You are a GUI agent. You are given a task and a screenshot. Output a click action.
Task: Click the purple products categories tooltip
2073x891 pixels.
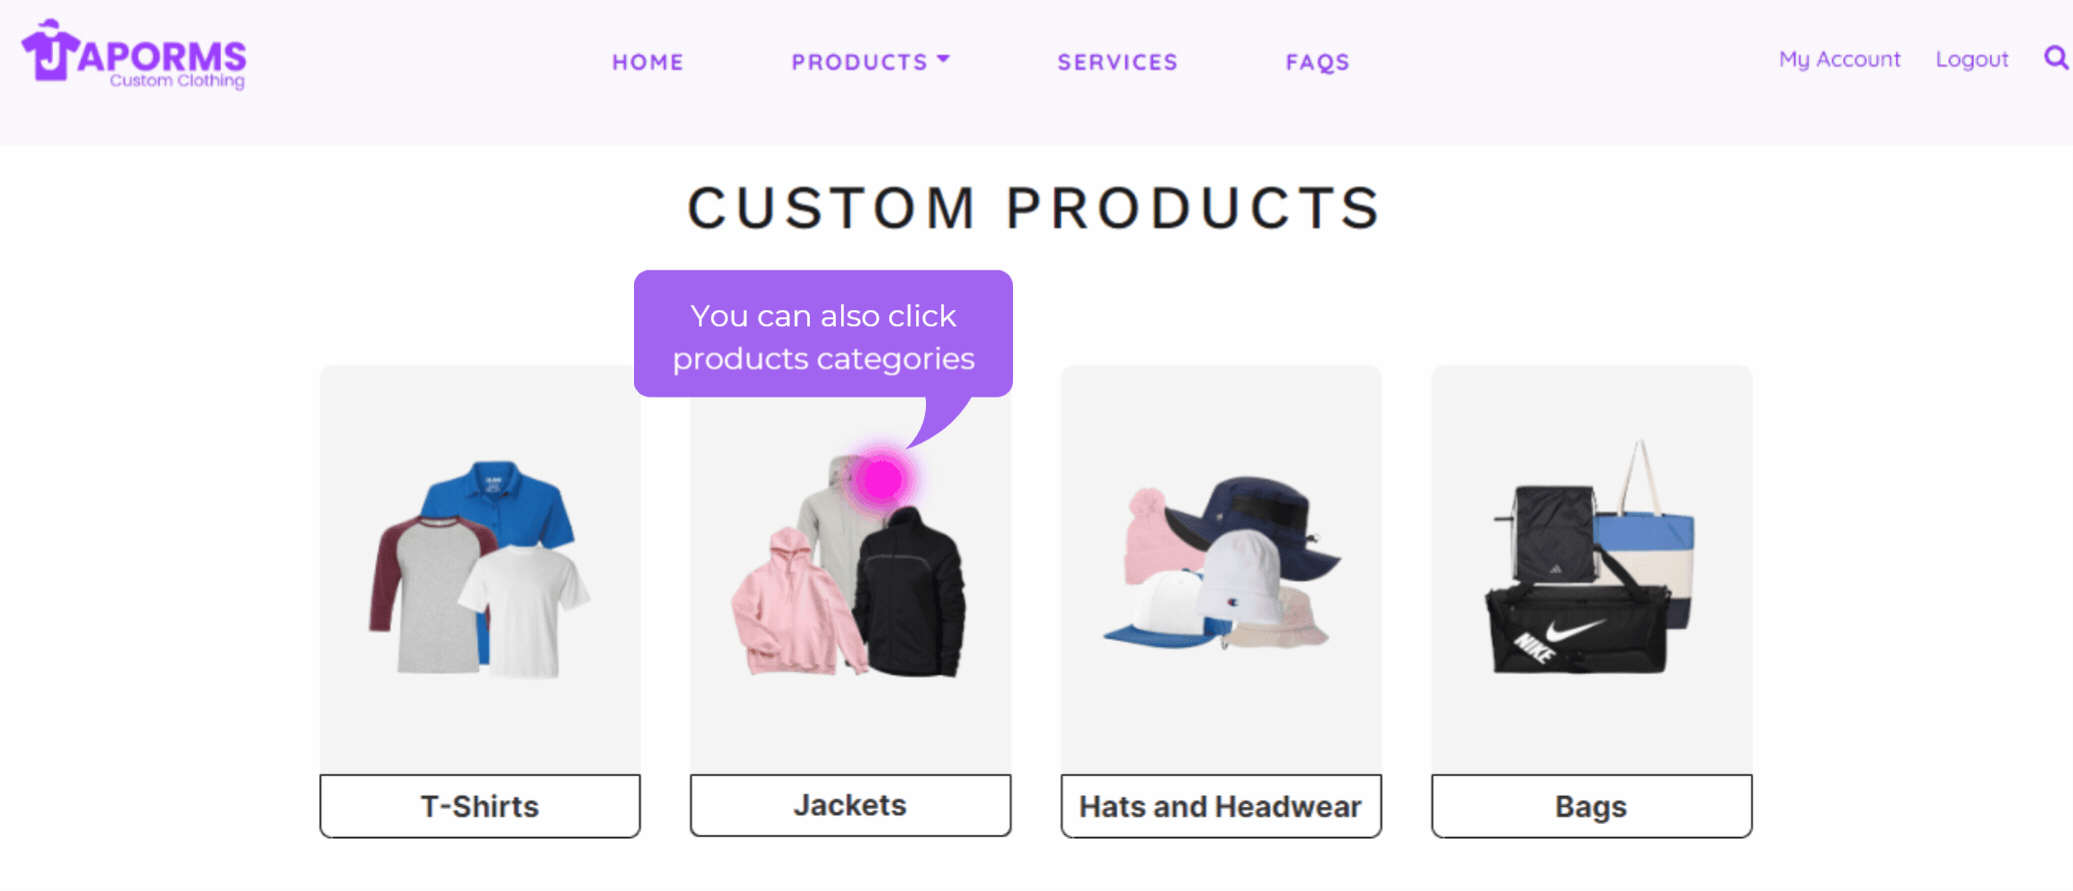823,335
